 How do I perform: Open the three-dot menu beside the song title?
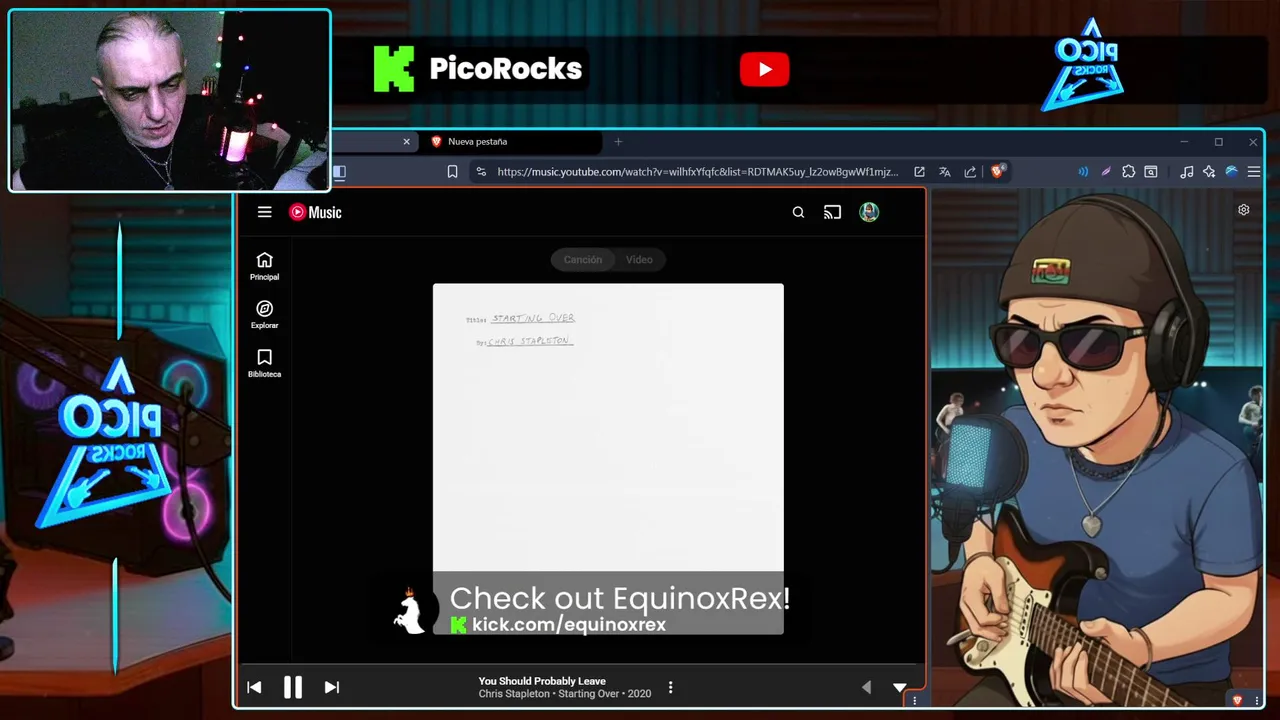(x=670, y=687)
